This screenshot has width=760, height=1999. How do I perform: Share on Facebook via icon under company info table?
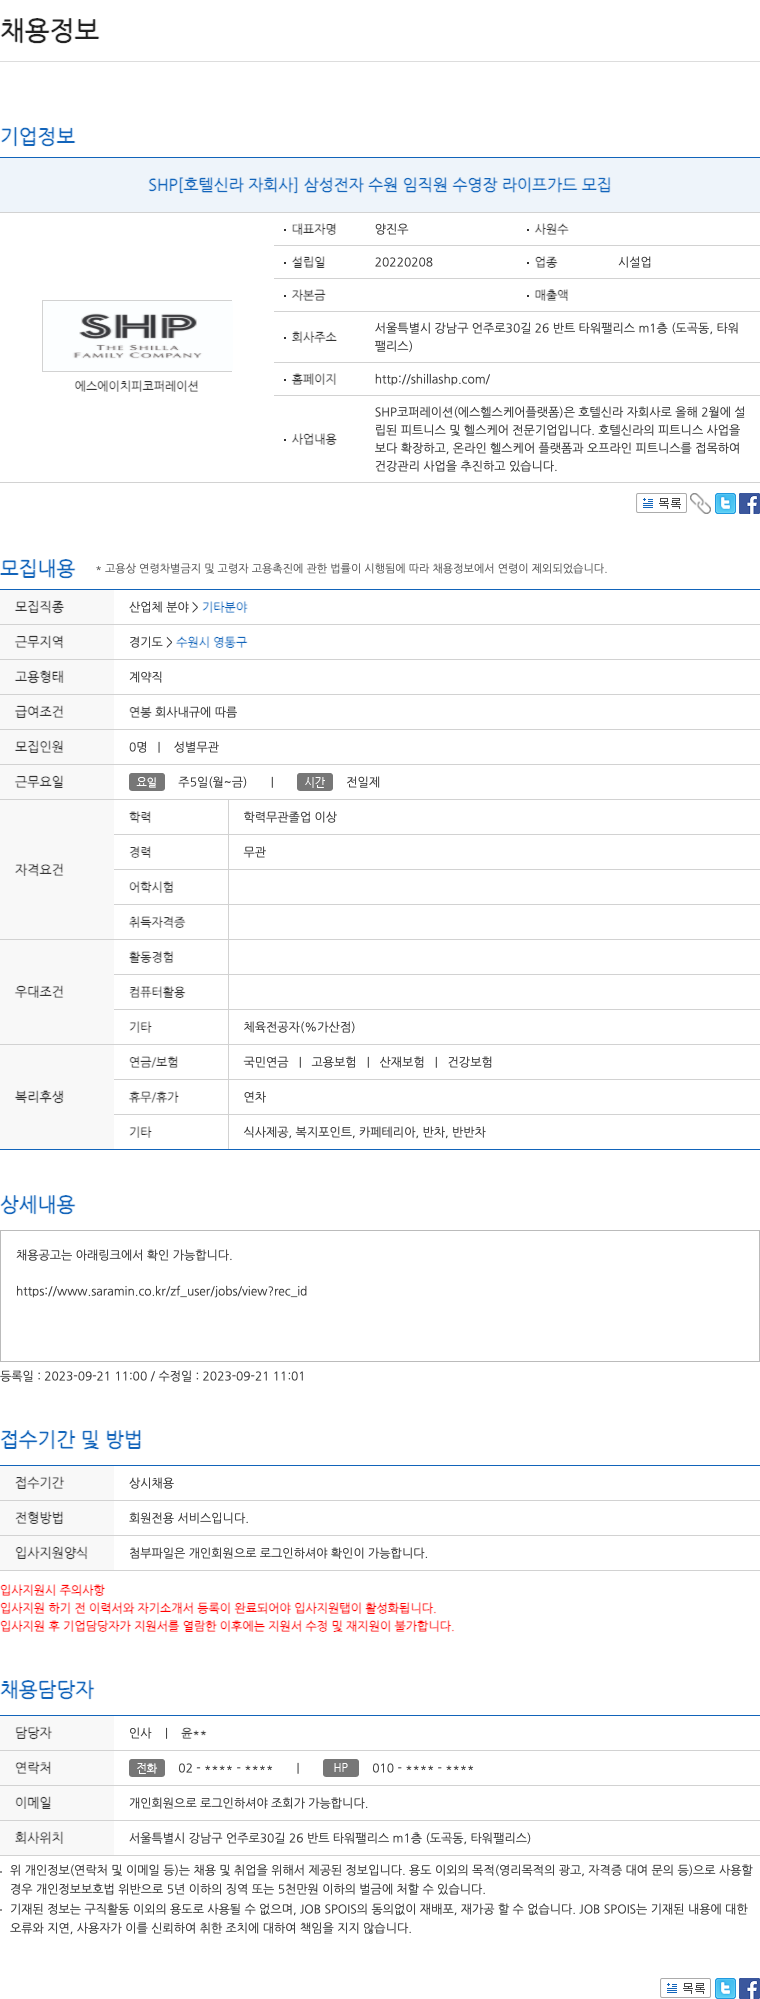749,504
